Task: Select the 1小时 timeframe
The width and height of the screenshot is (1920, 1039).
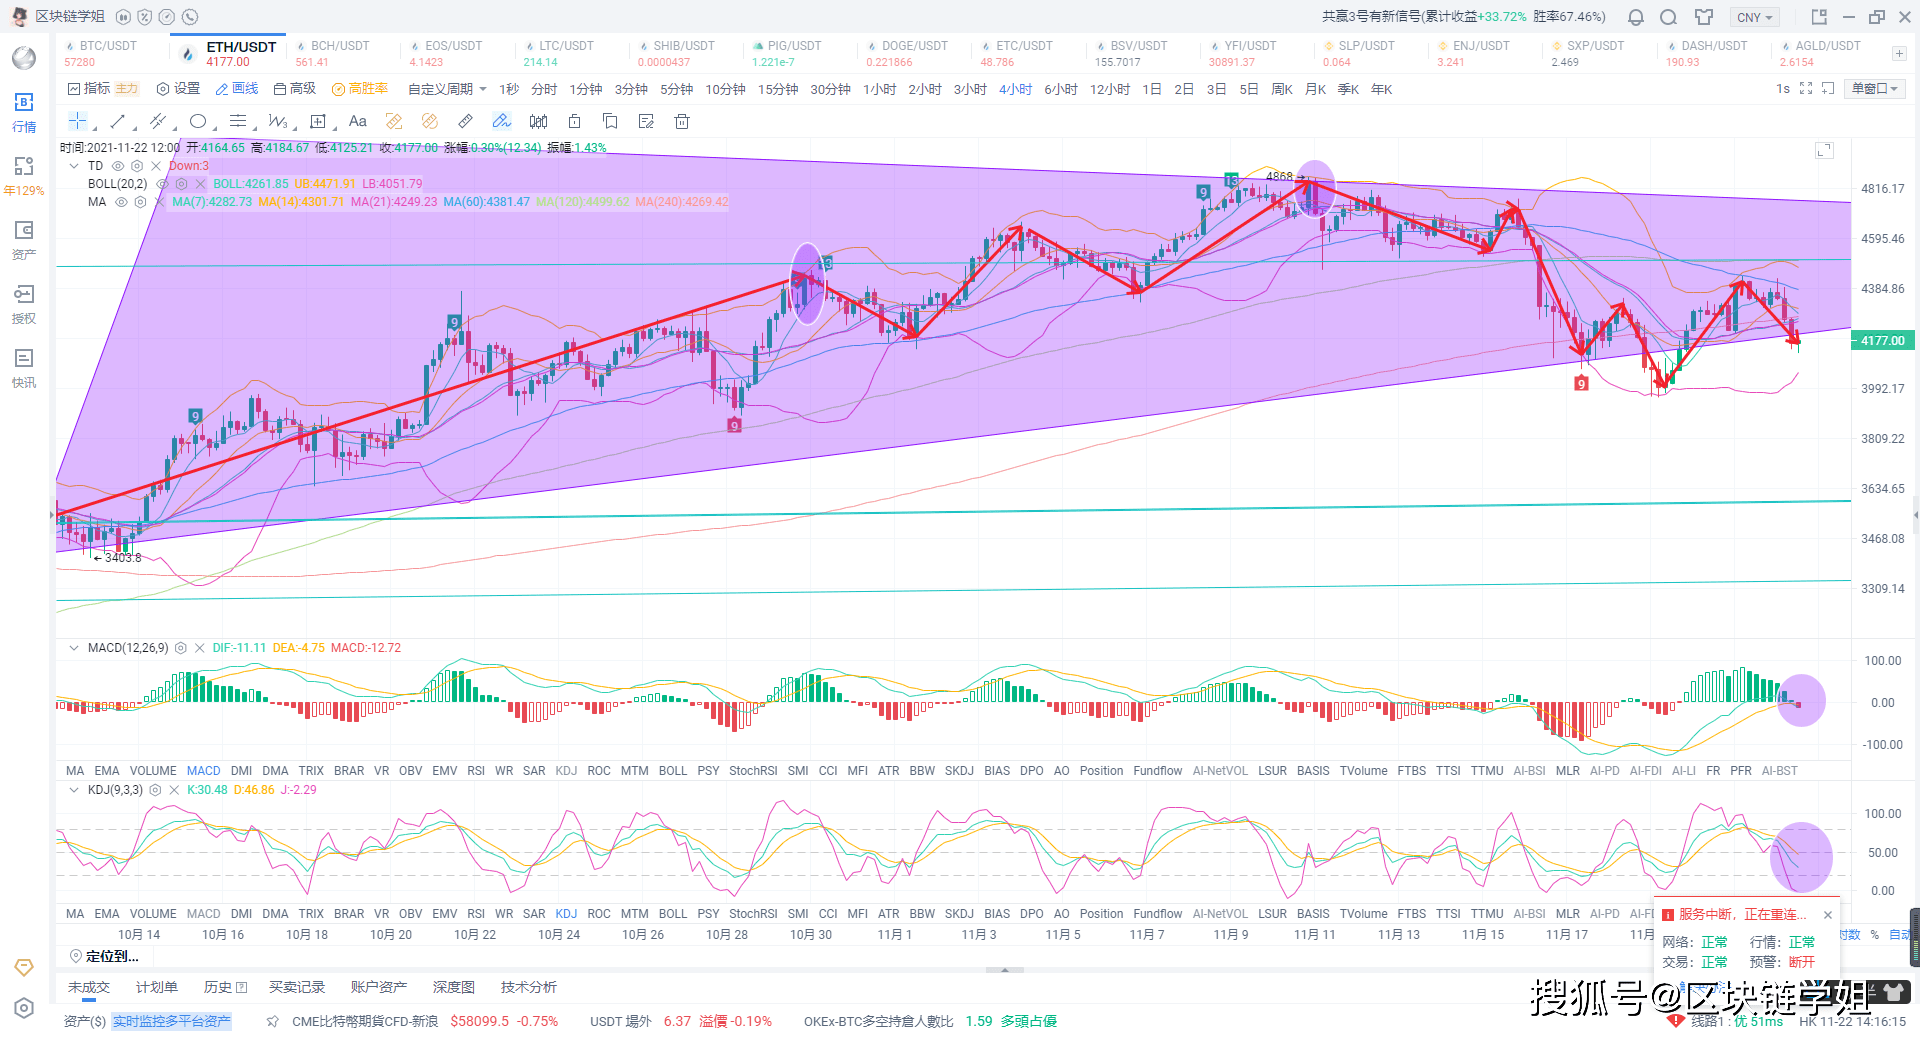Action: [x=880, y=89]
